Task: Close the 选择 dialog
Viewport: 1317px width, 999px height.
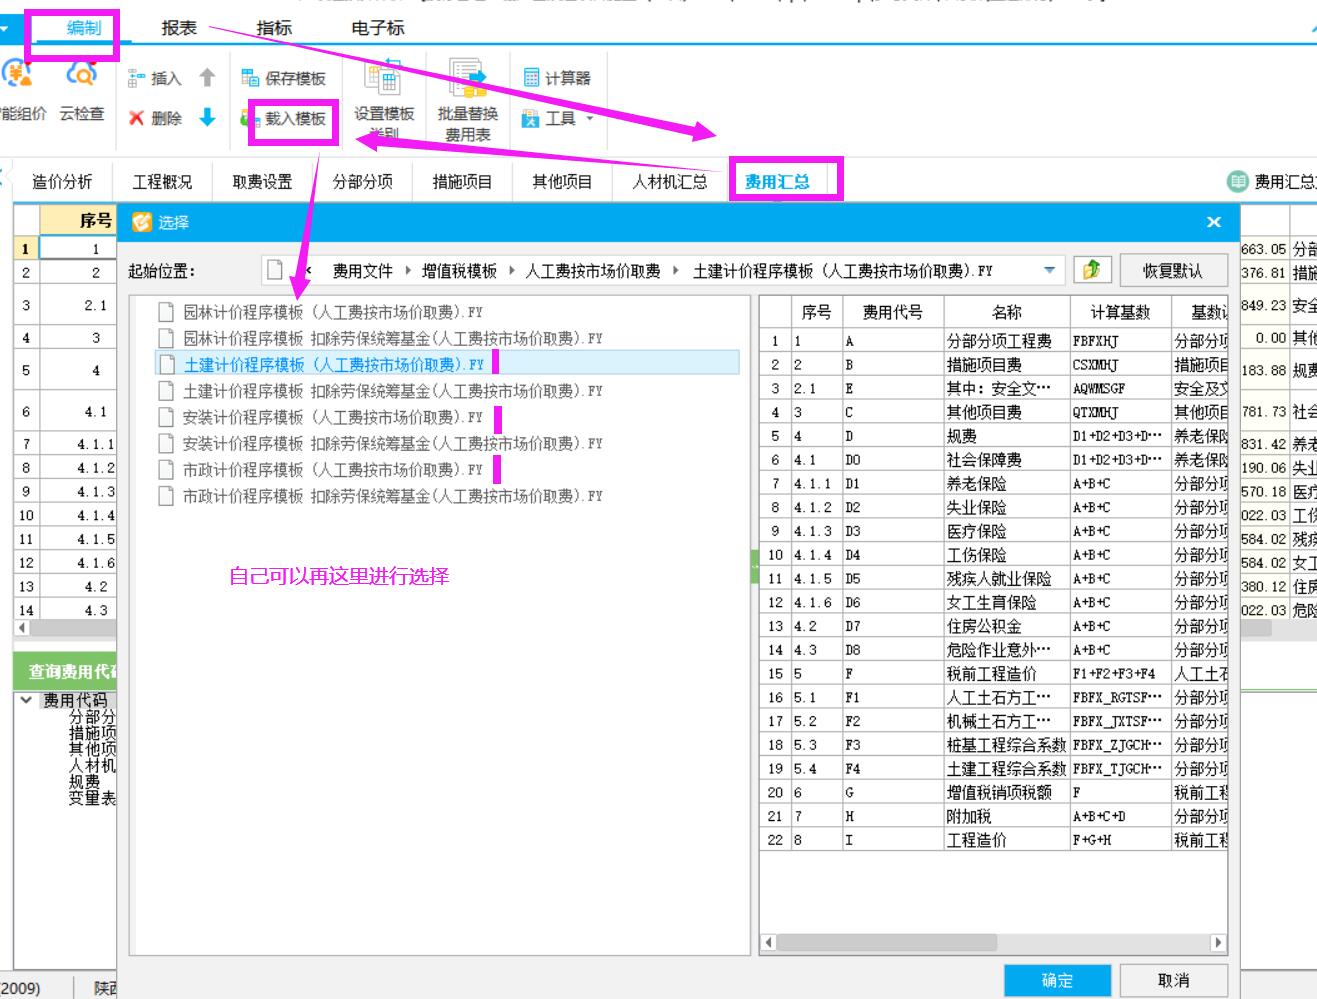Action: 1214,222
